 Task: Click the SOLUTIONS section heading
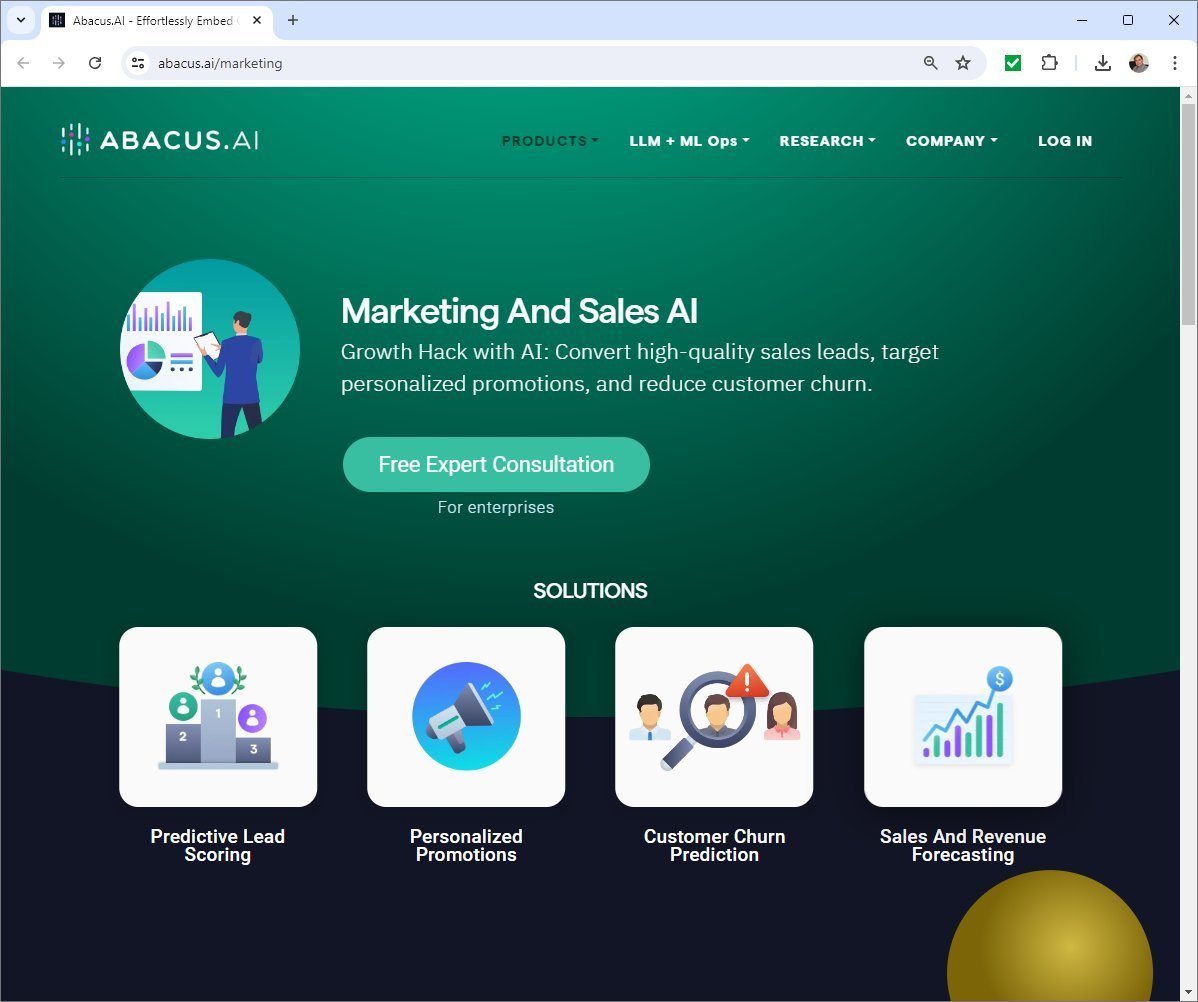point(590,591)
